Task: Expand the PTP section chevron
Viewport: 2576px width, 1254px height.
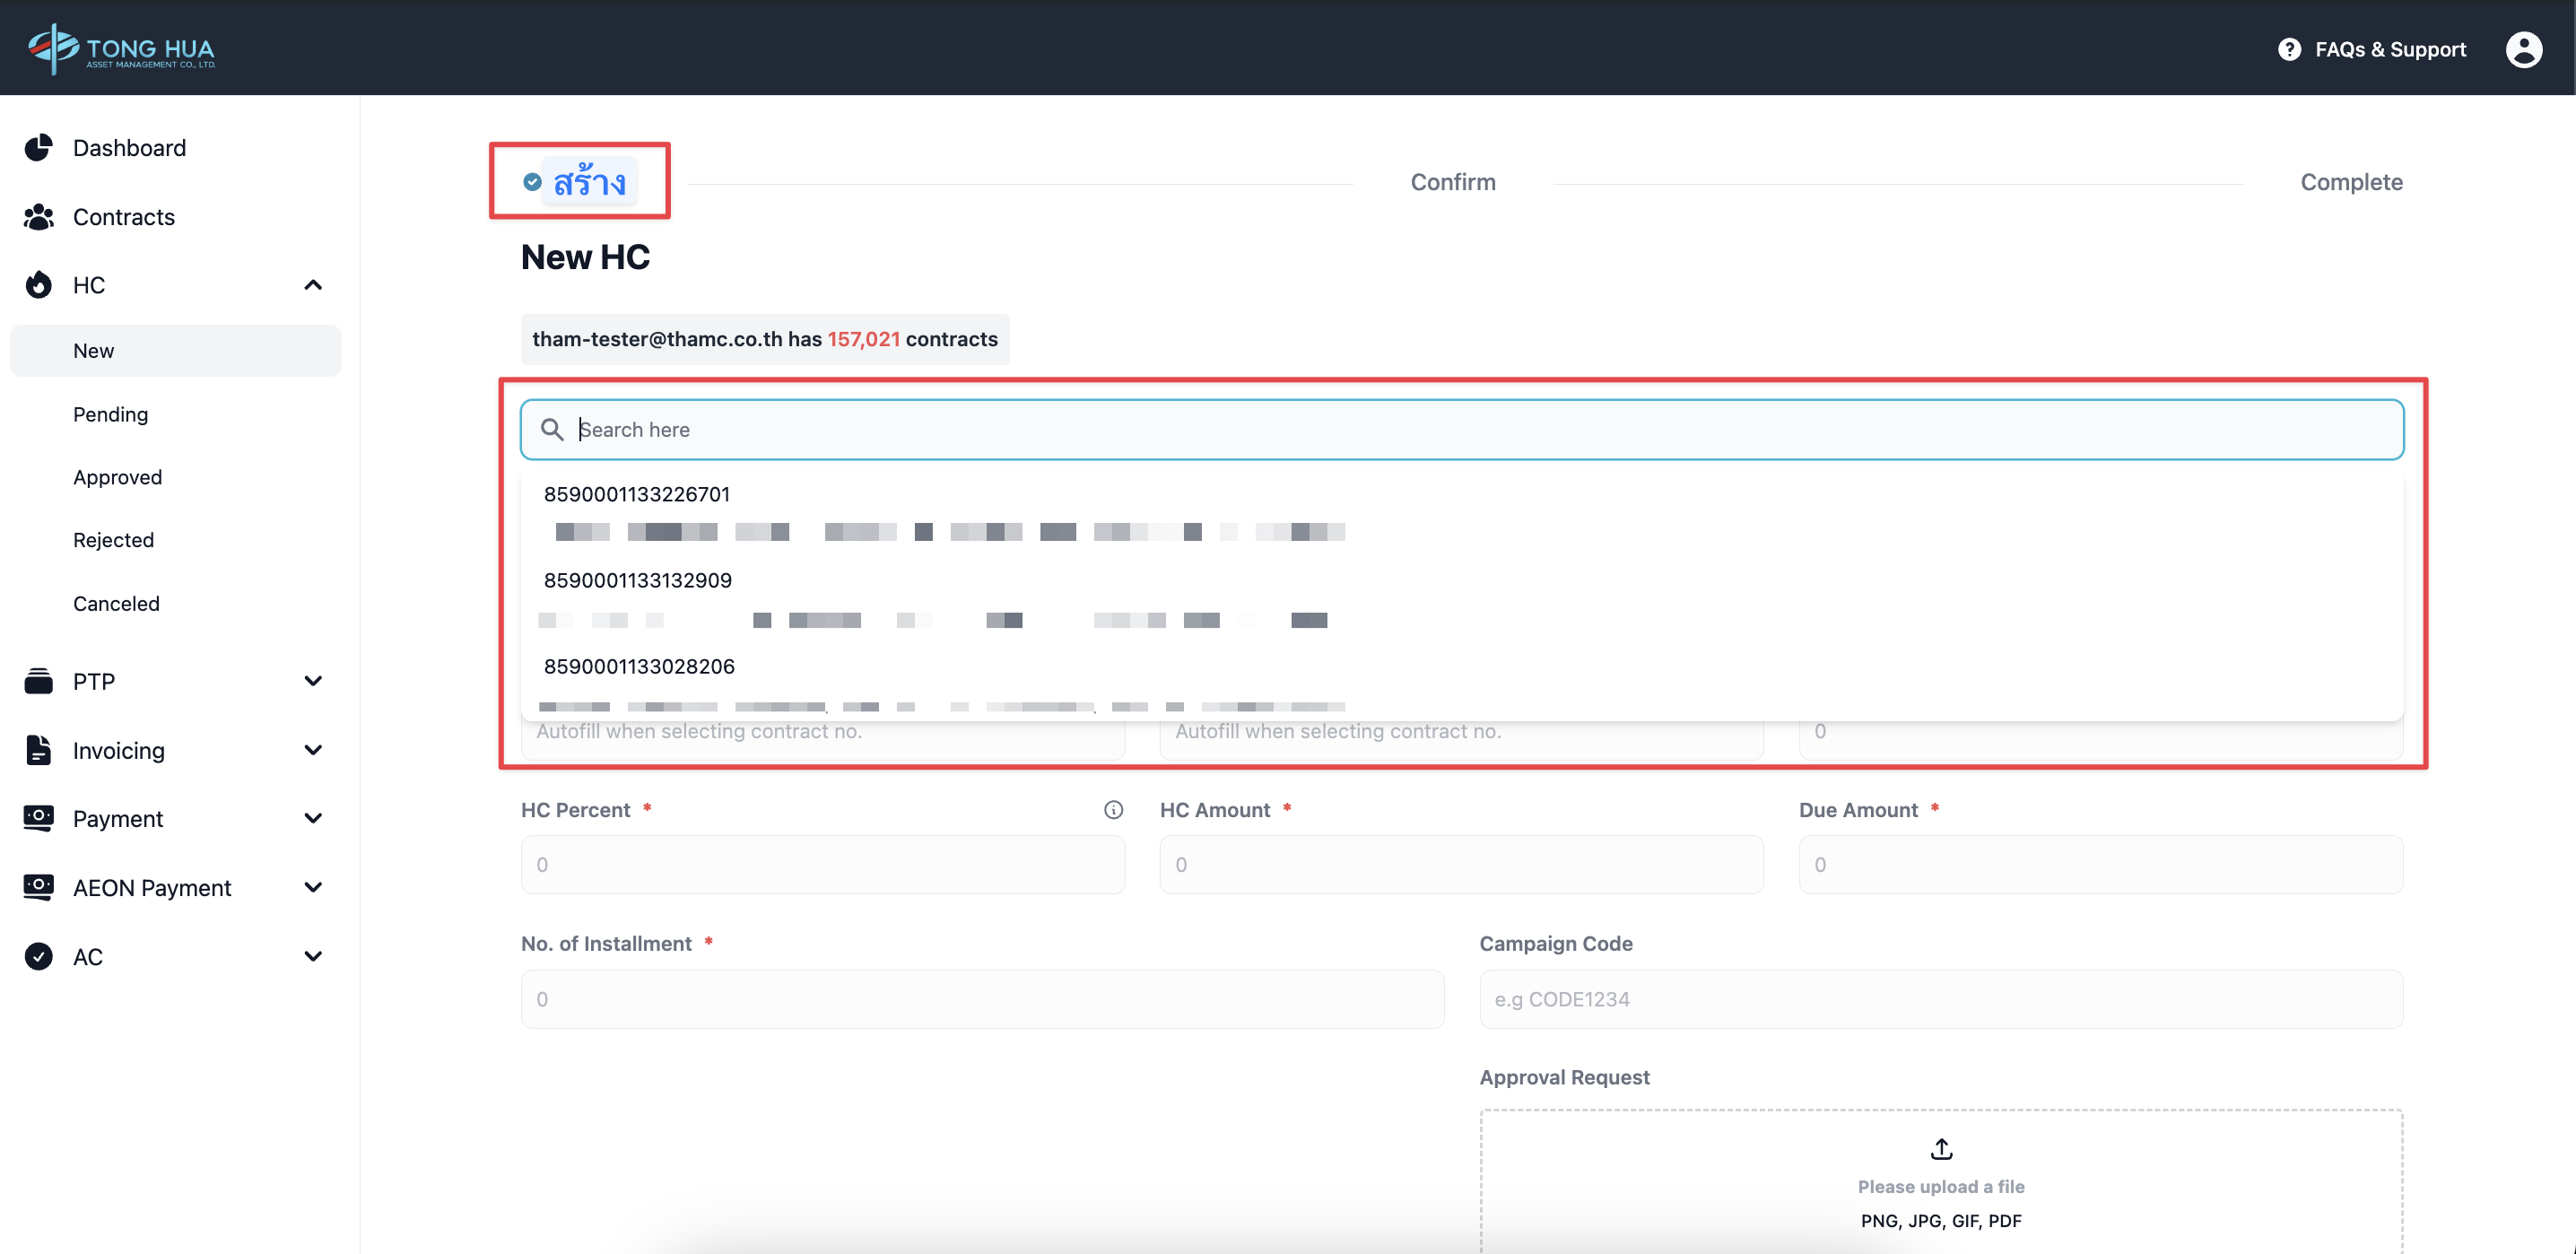Action: [x=313, y=681]
